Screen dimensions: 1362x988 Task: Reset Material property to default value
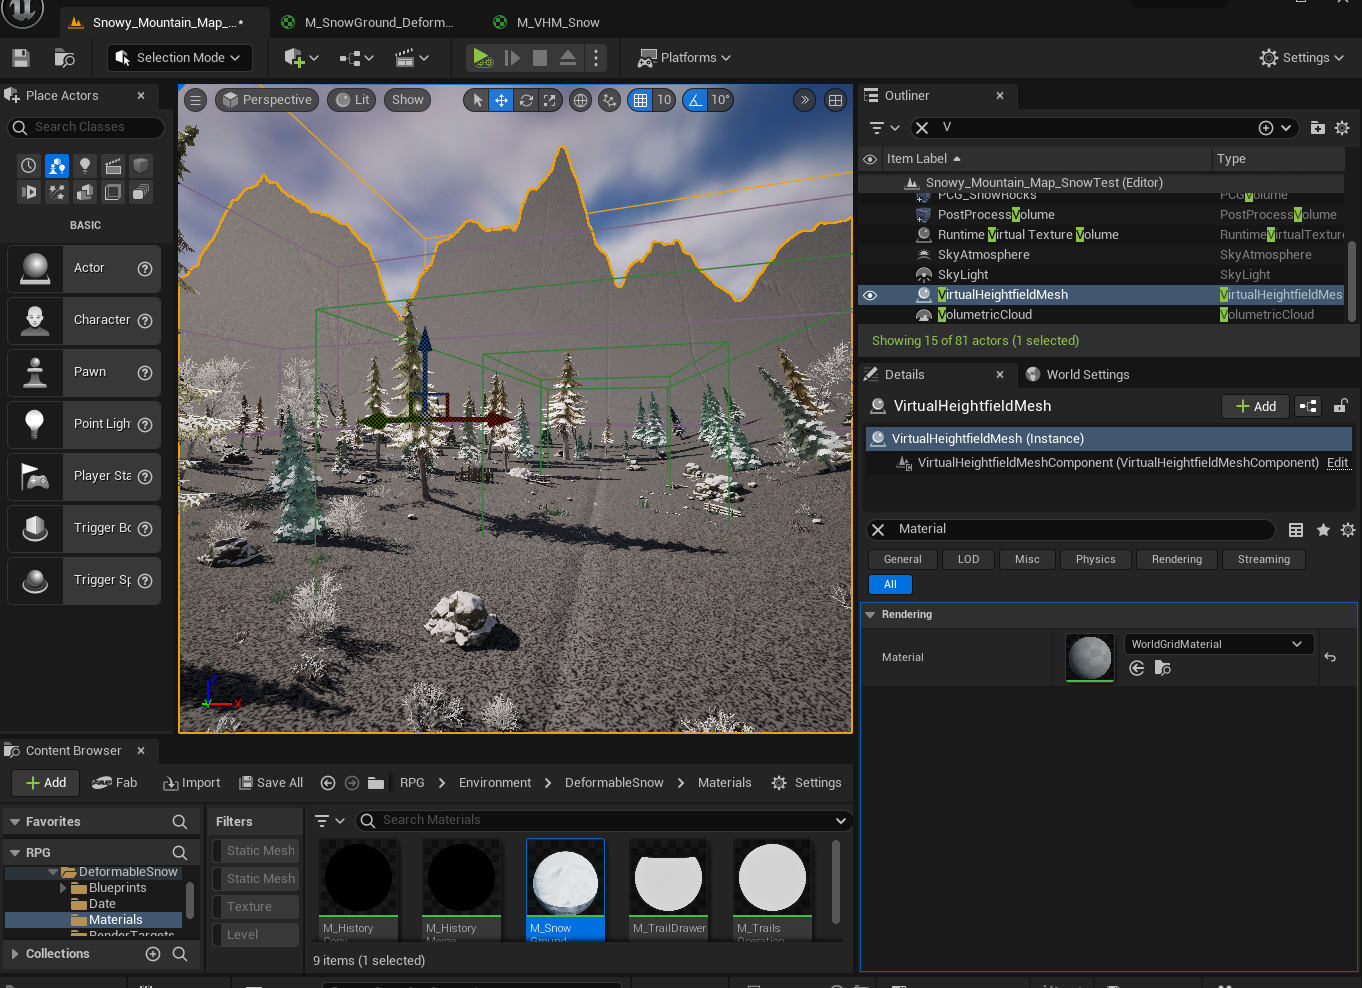pyautogui.click(x=1330, y=657)
